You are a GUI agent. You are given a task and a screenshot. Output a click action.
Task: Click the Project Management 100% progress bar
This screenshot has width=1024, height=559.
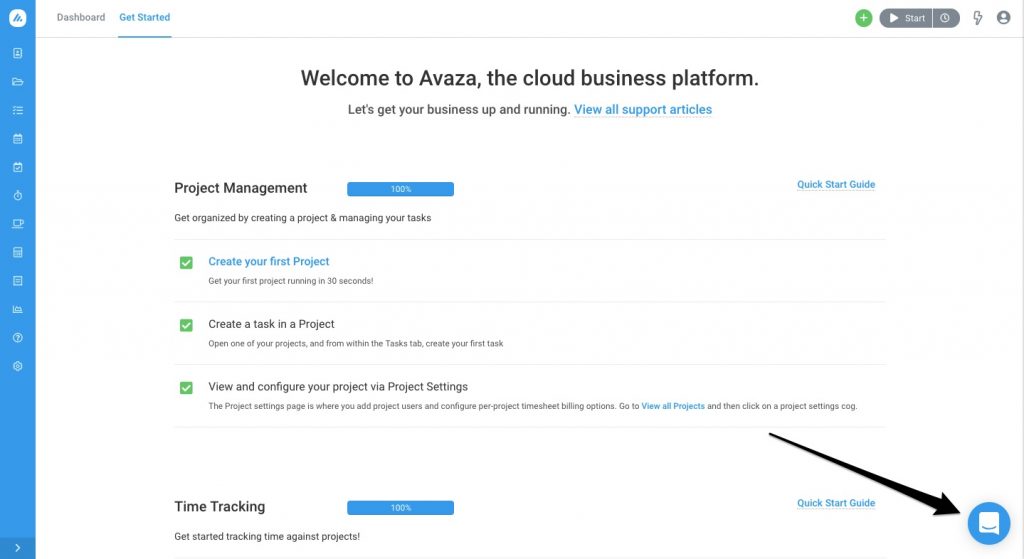(400, 189)
